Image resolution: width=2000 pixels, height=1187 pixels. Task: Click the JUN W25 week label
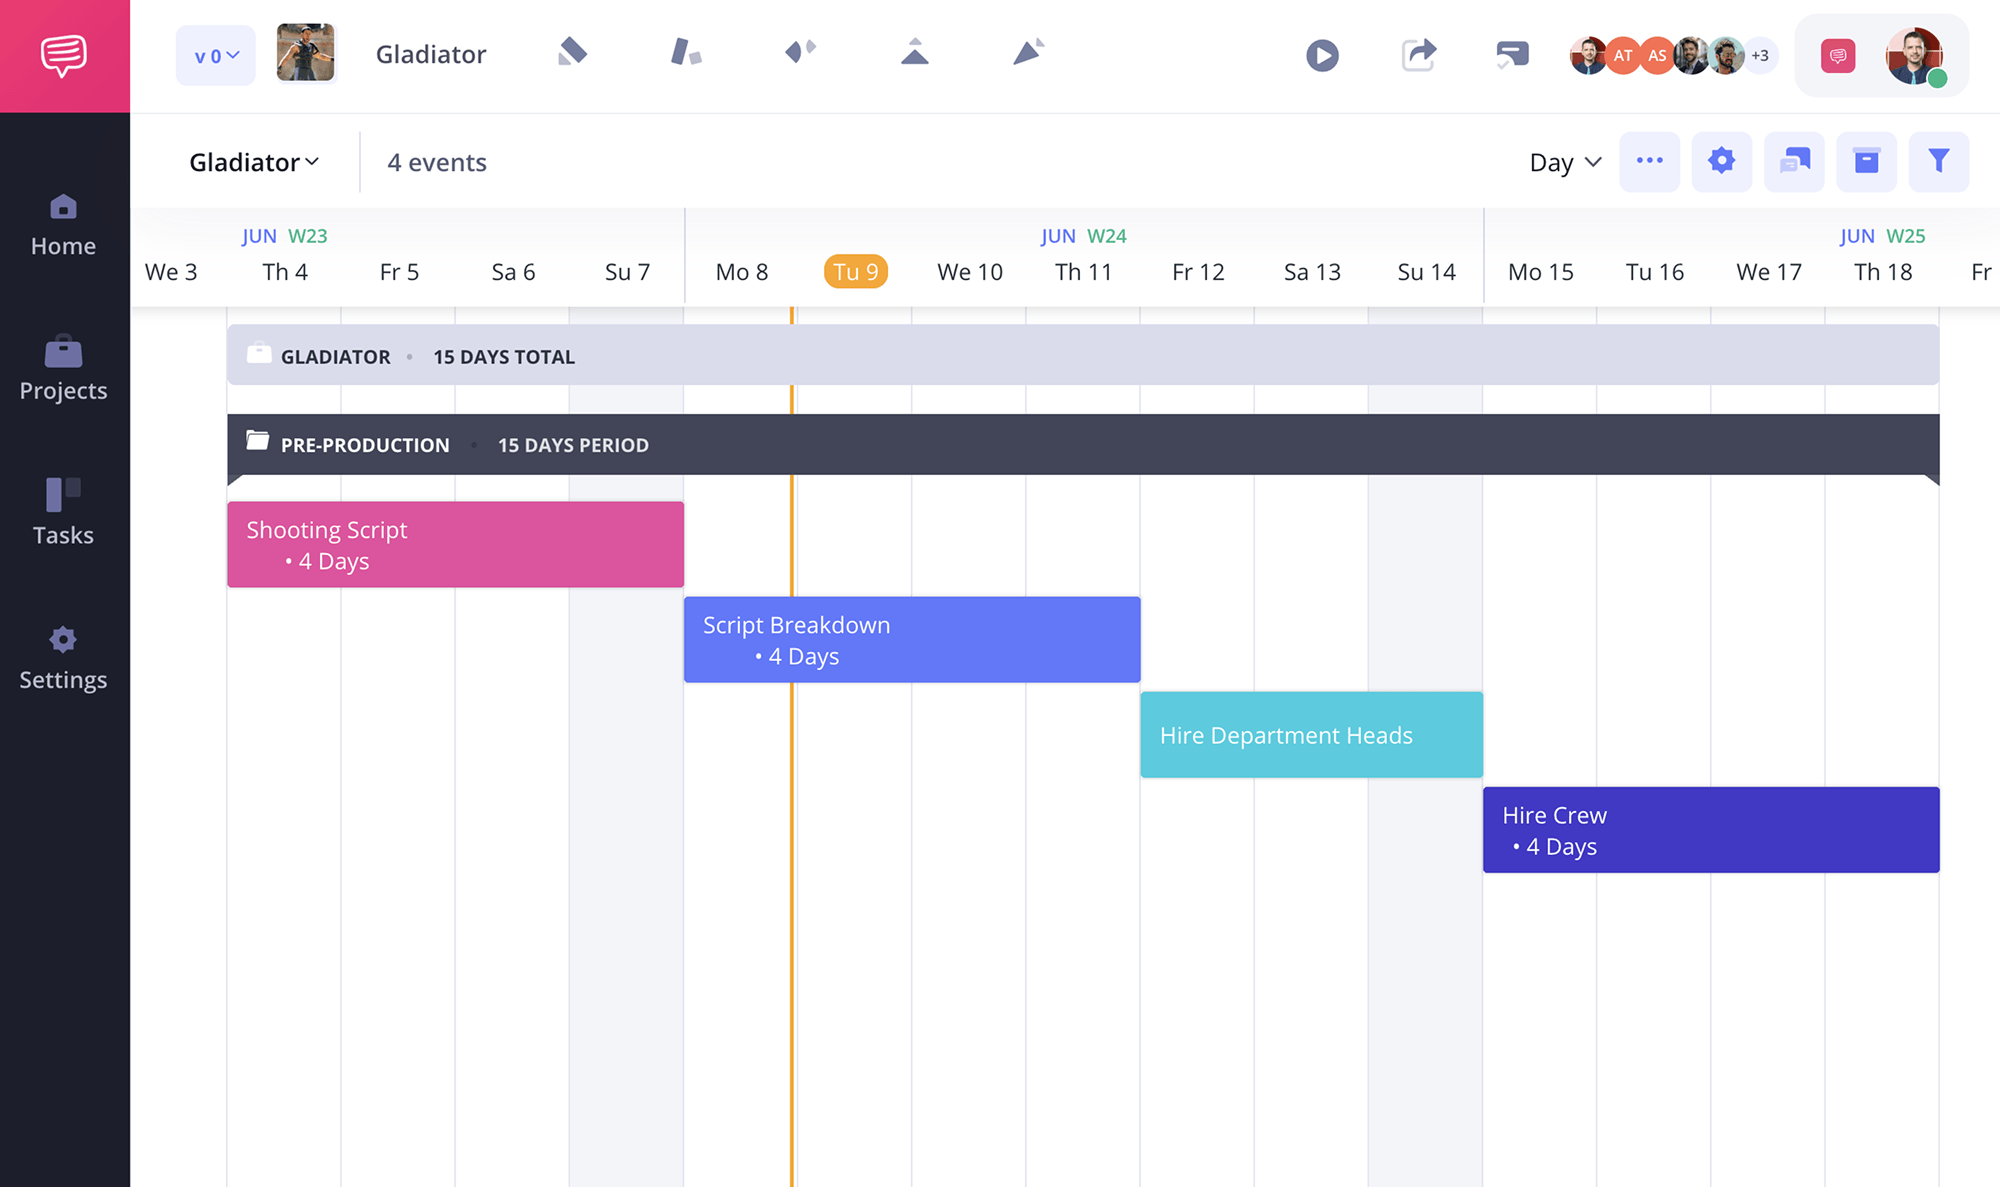[x=1882, y=236]
